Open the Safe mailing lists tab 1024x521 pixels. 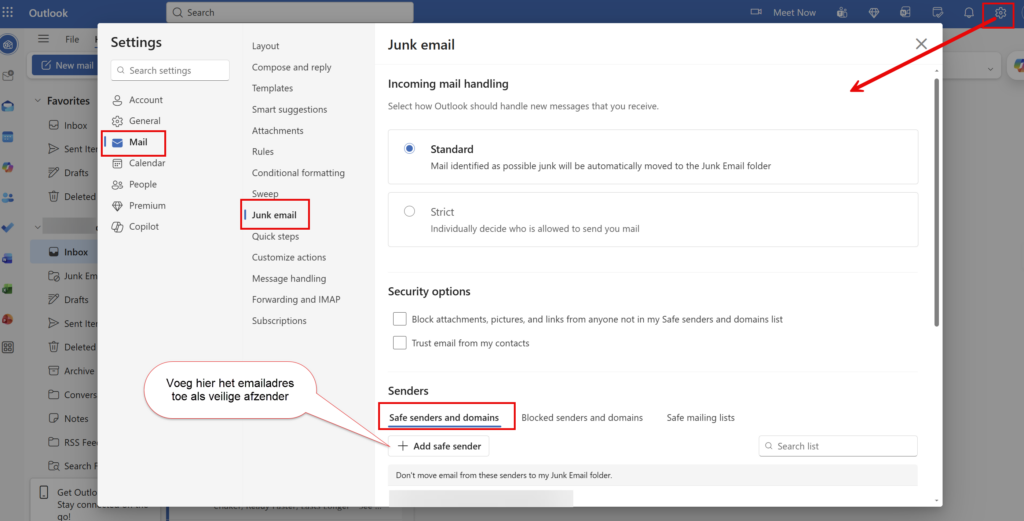coord(700,417)
